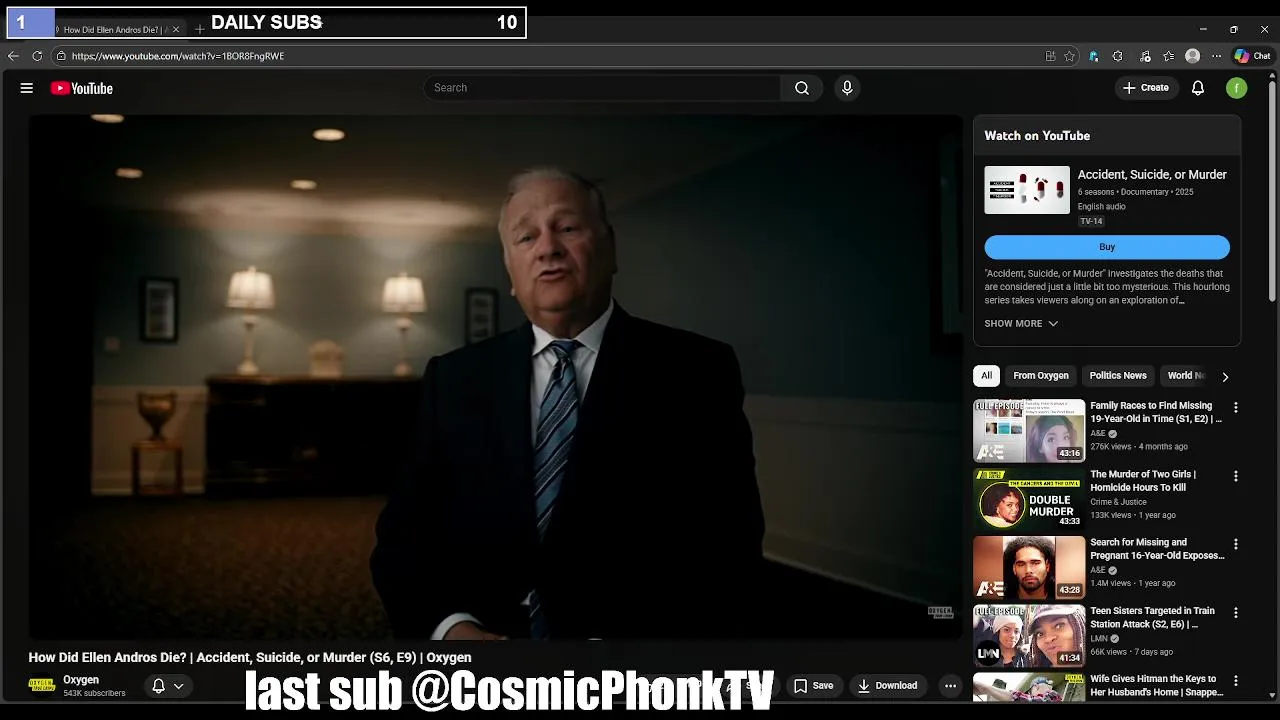Click the browser address bar URL
Image resolution: width=1280 pixels, height=720 pixels.
click(x=178, y=56)
